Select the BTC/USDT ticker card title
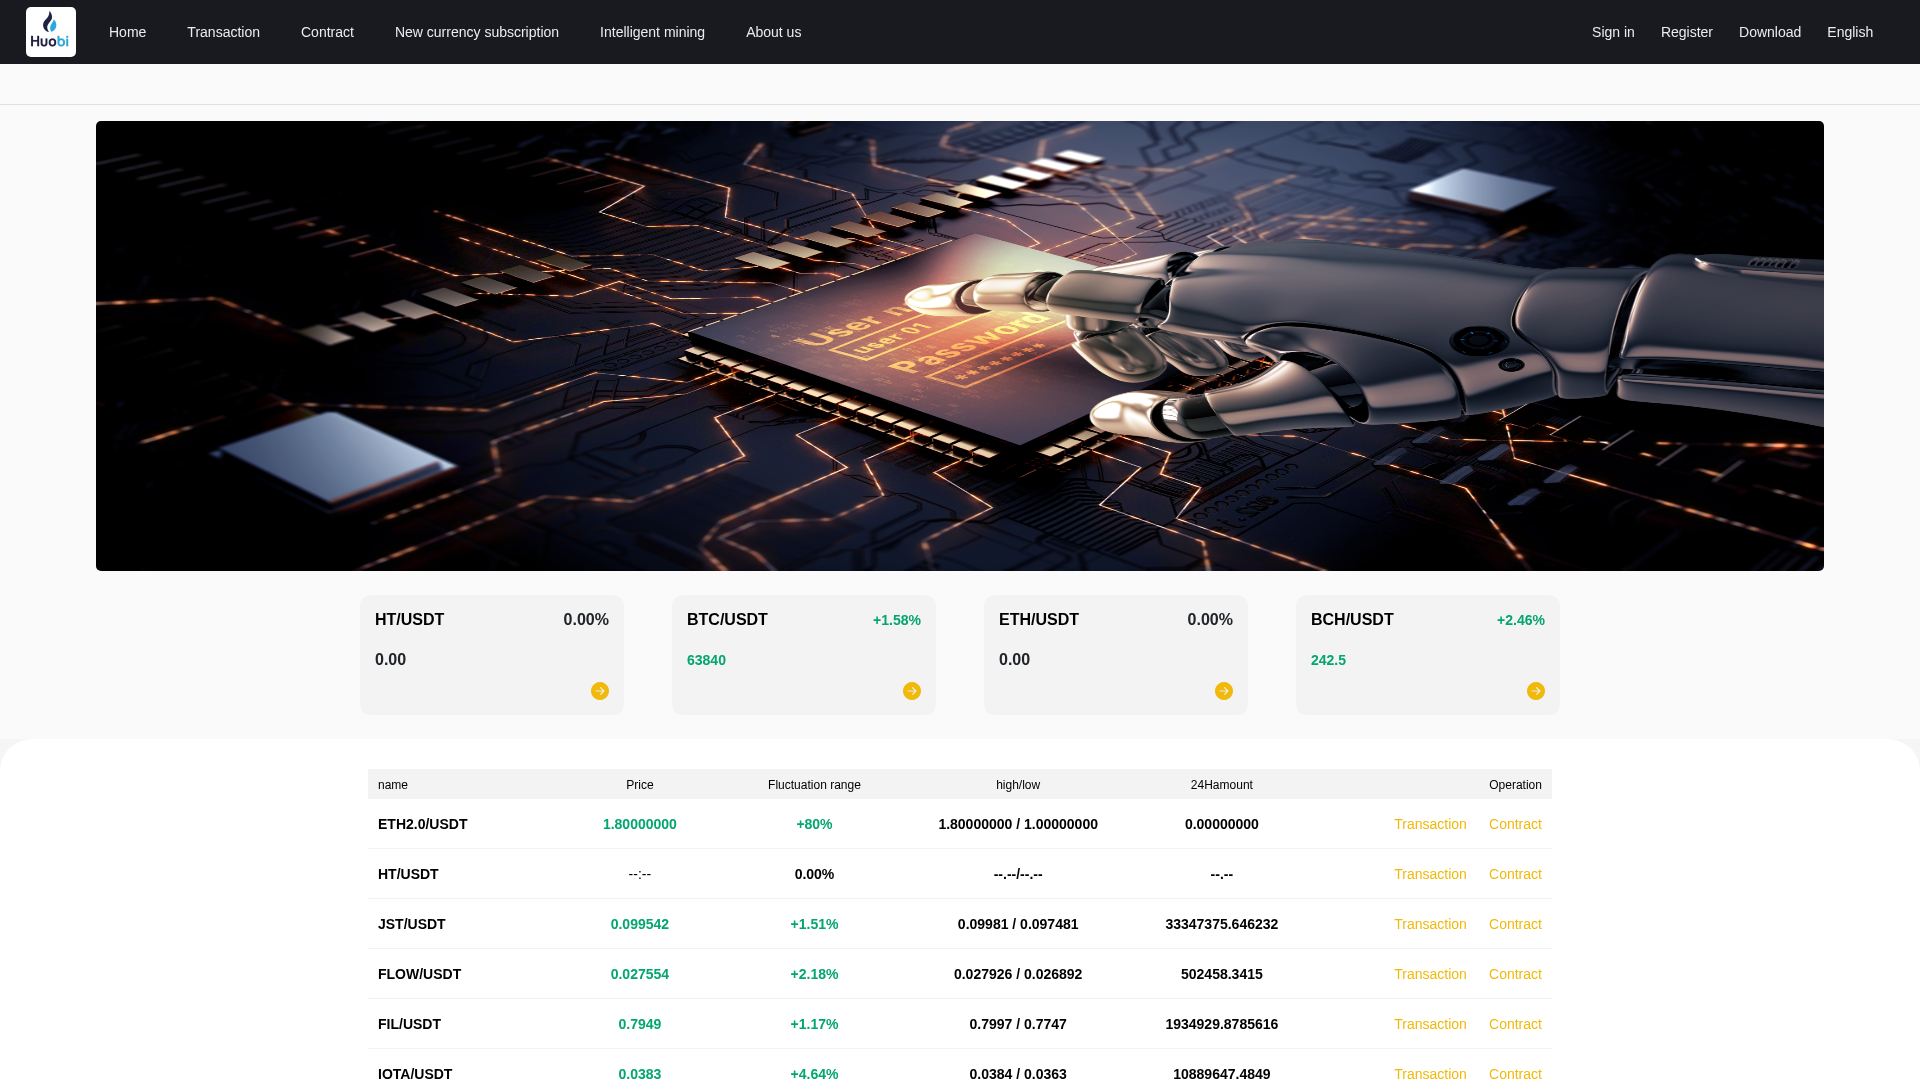 tap(727, 620)
